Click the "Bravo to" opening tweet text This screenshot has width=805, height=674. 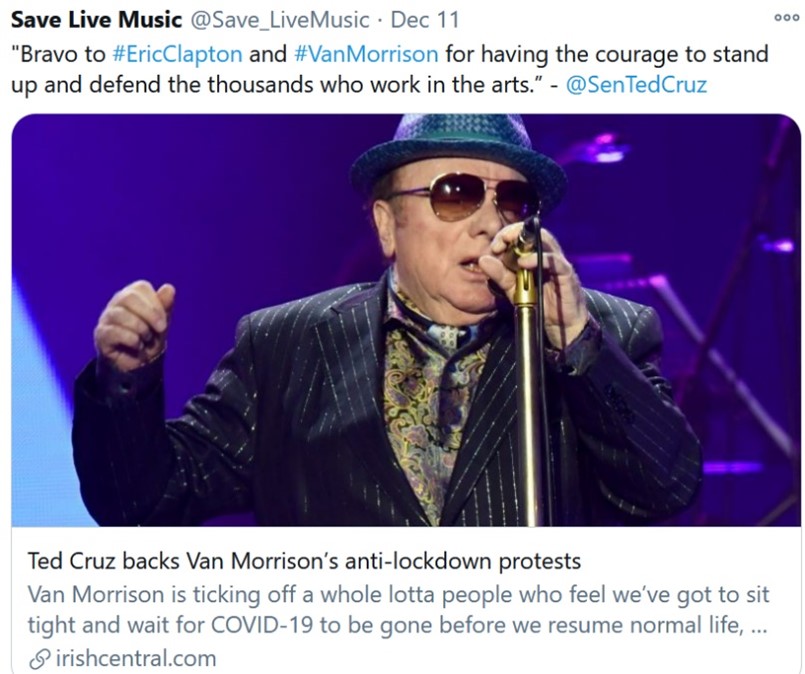coord(55,52)
